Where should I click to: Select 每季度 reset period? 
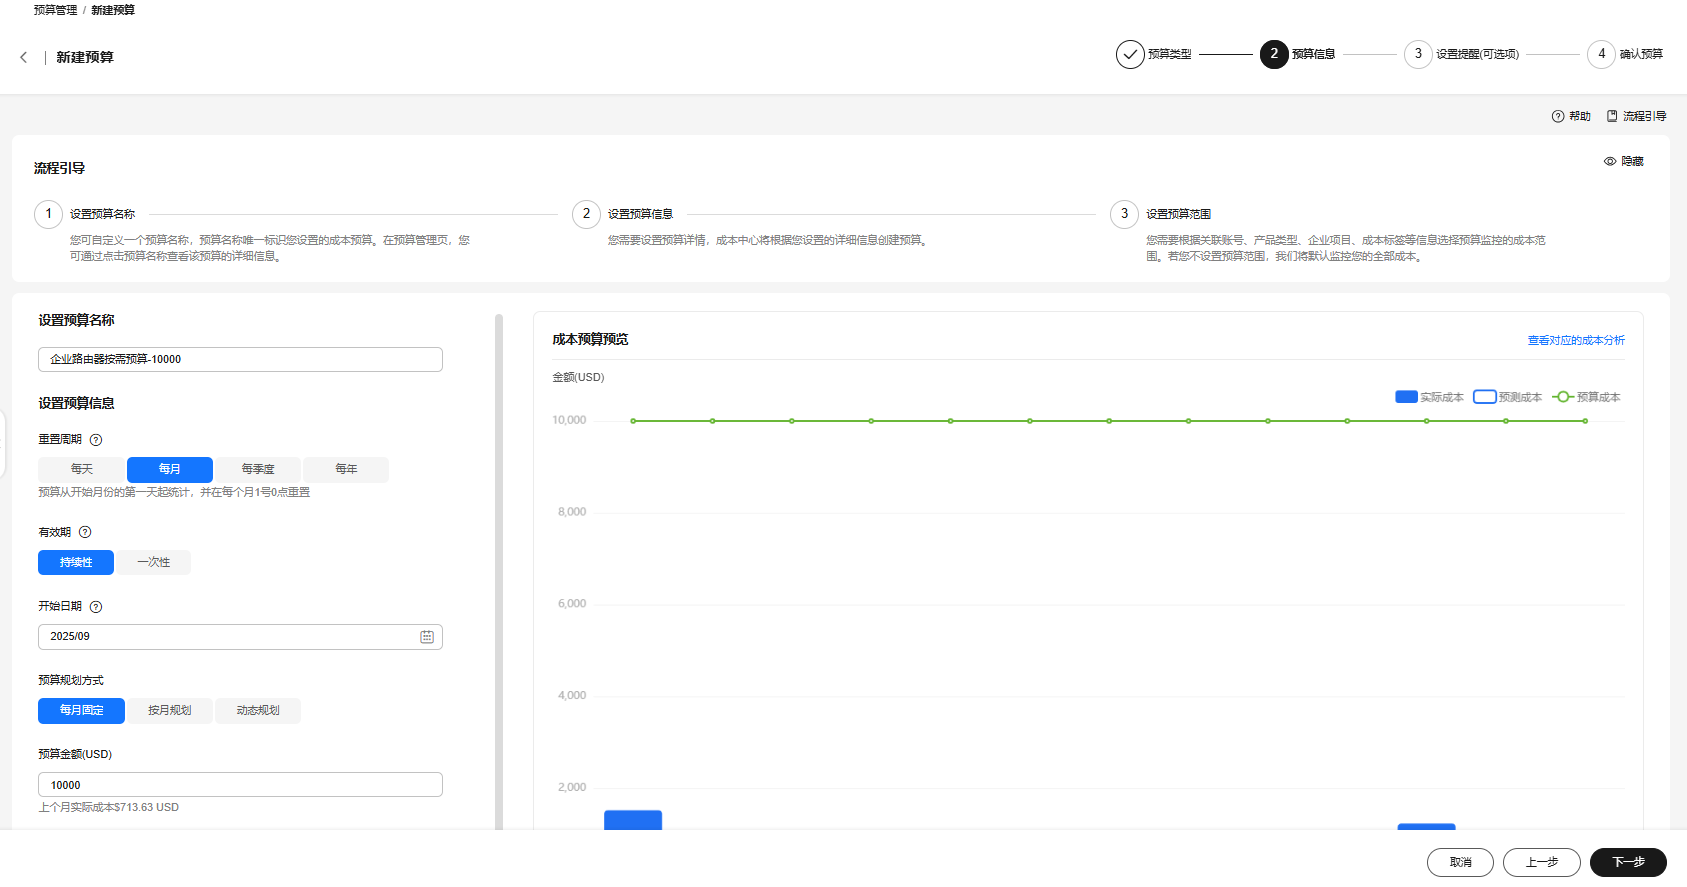[258, 470]
